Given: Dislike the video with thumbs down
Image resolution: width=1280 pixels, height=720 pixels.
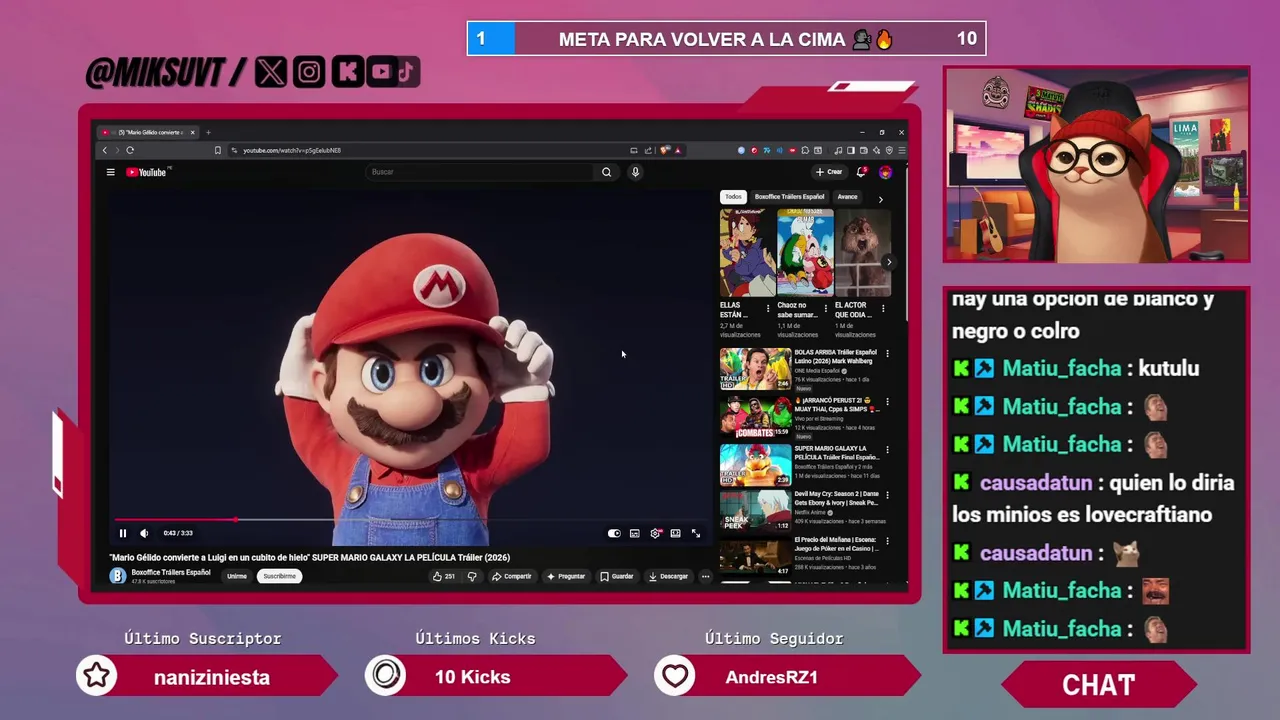Looking at the screenshot, I should click(472, 576).
